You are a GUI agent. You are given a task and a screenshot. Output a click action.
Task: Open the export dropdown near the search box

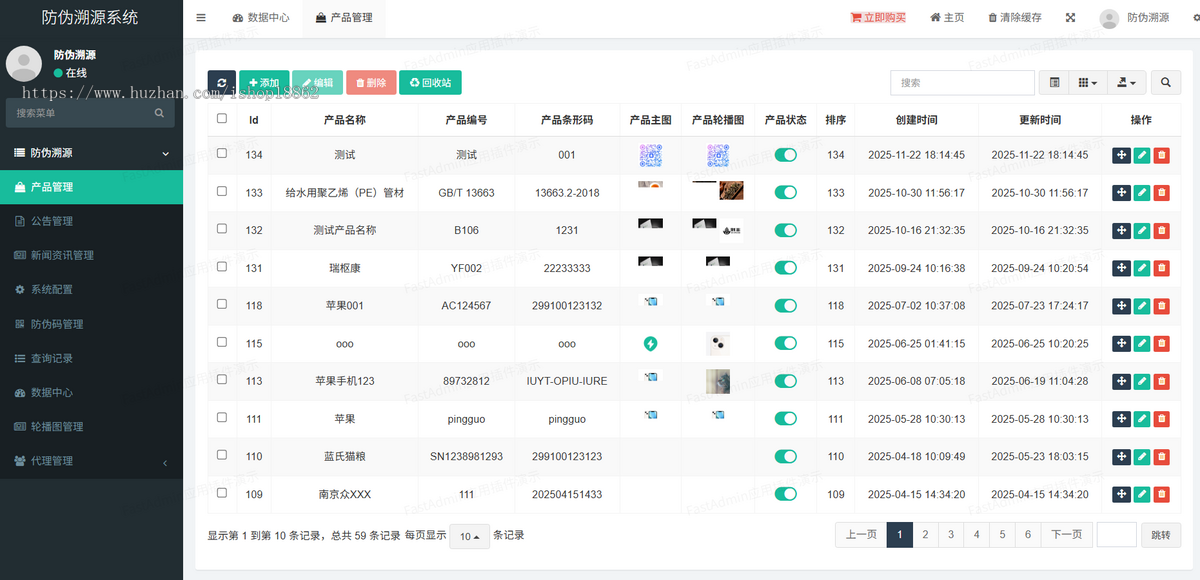[x=1126, y=83]
